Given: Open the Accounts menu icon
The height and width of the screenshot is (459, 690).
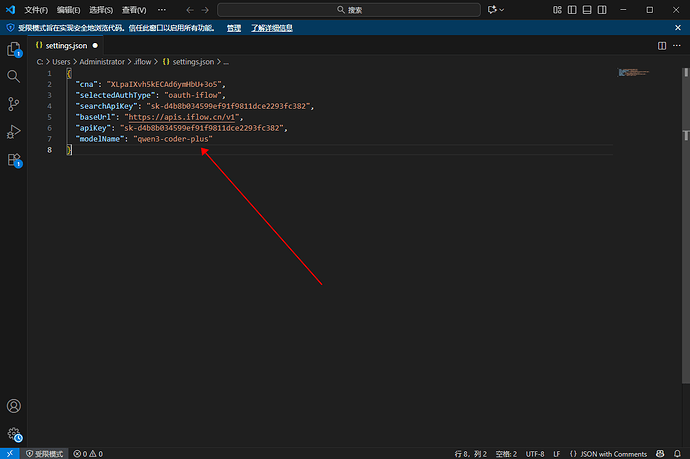Looking at the screenshot, I should [14, 407].
